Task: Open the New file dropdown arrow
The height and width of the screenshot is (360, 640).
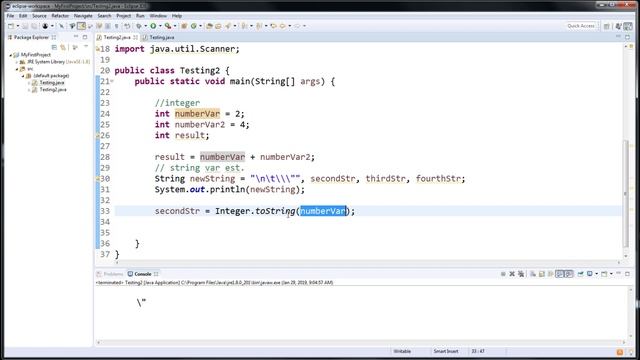Action: click(x=18, y=26)
